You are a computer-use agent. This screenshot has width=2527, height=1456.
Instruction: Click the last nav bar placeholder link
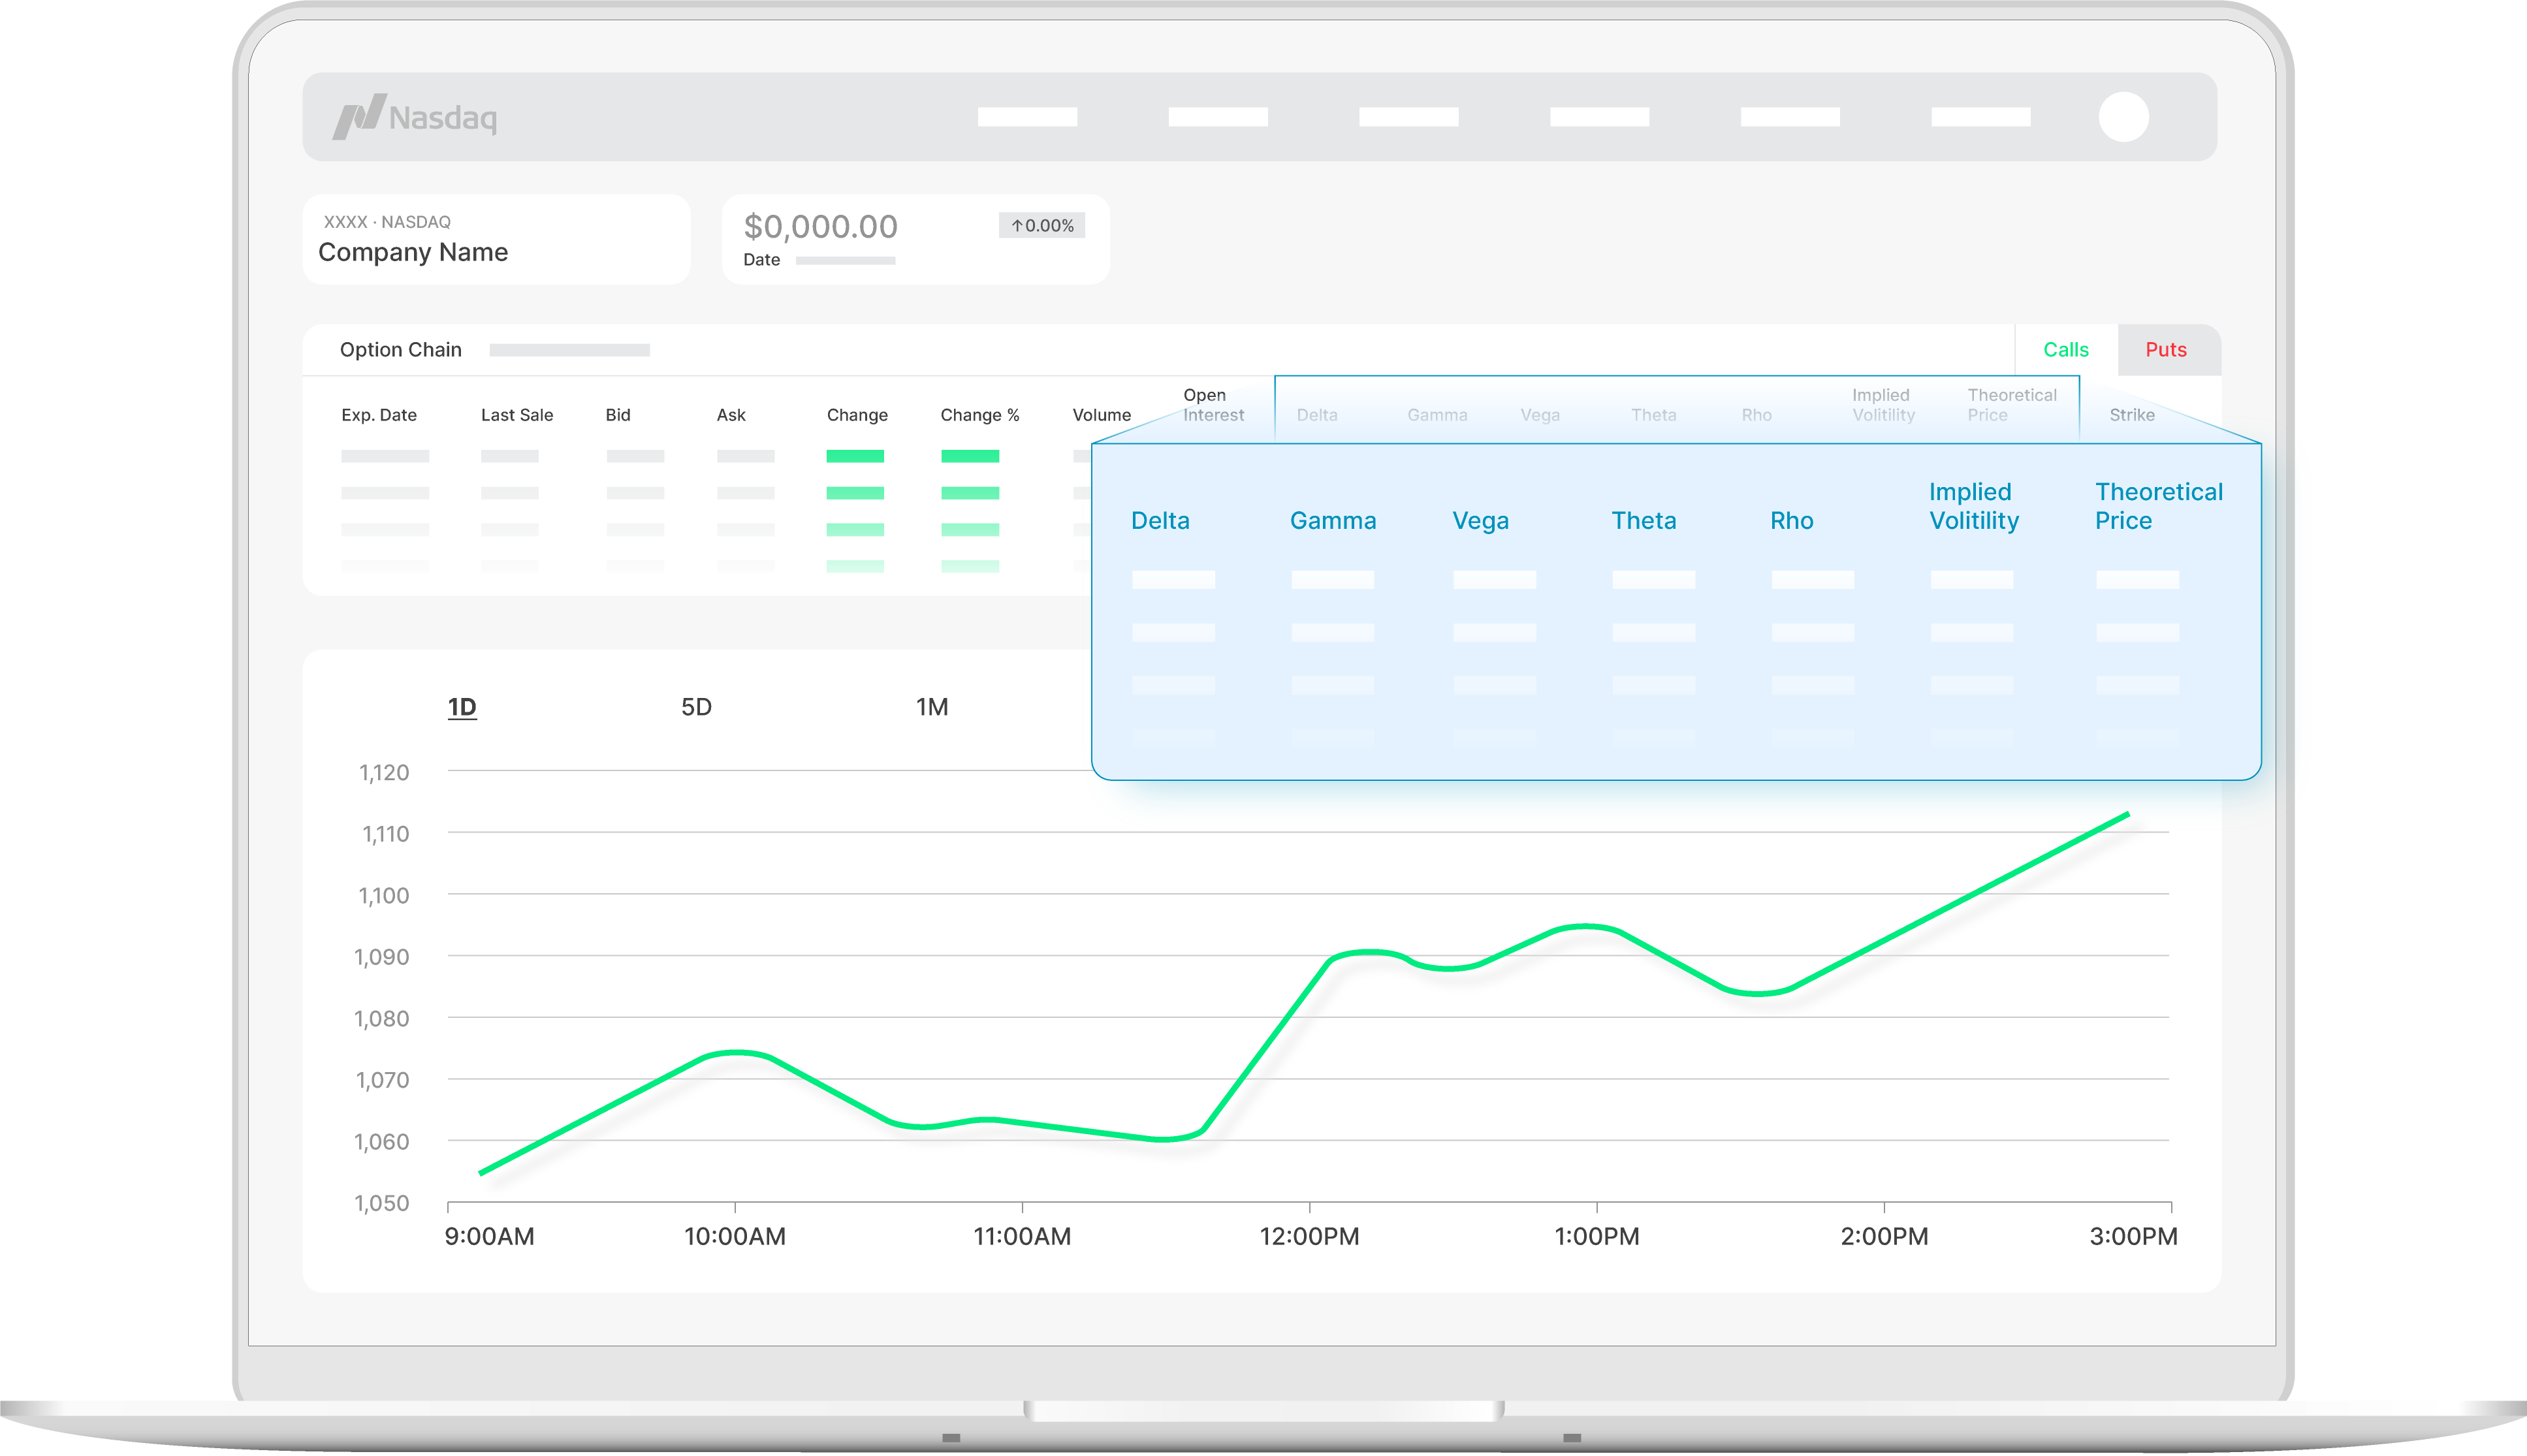coord(1981,117)
